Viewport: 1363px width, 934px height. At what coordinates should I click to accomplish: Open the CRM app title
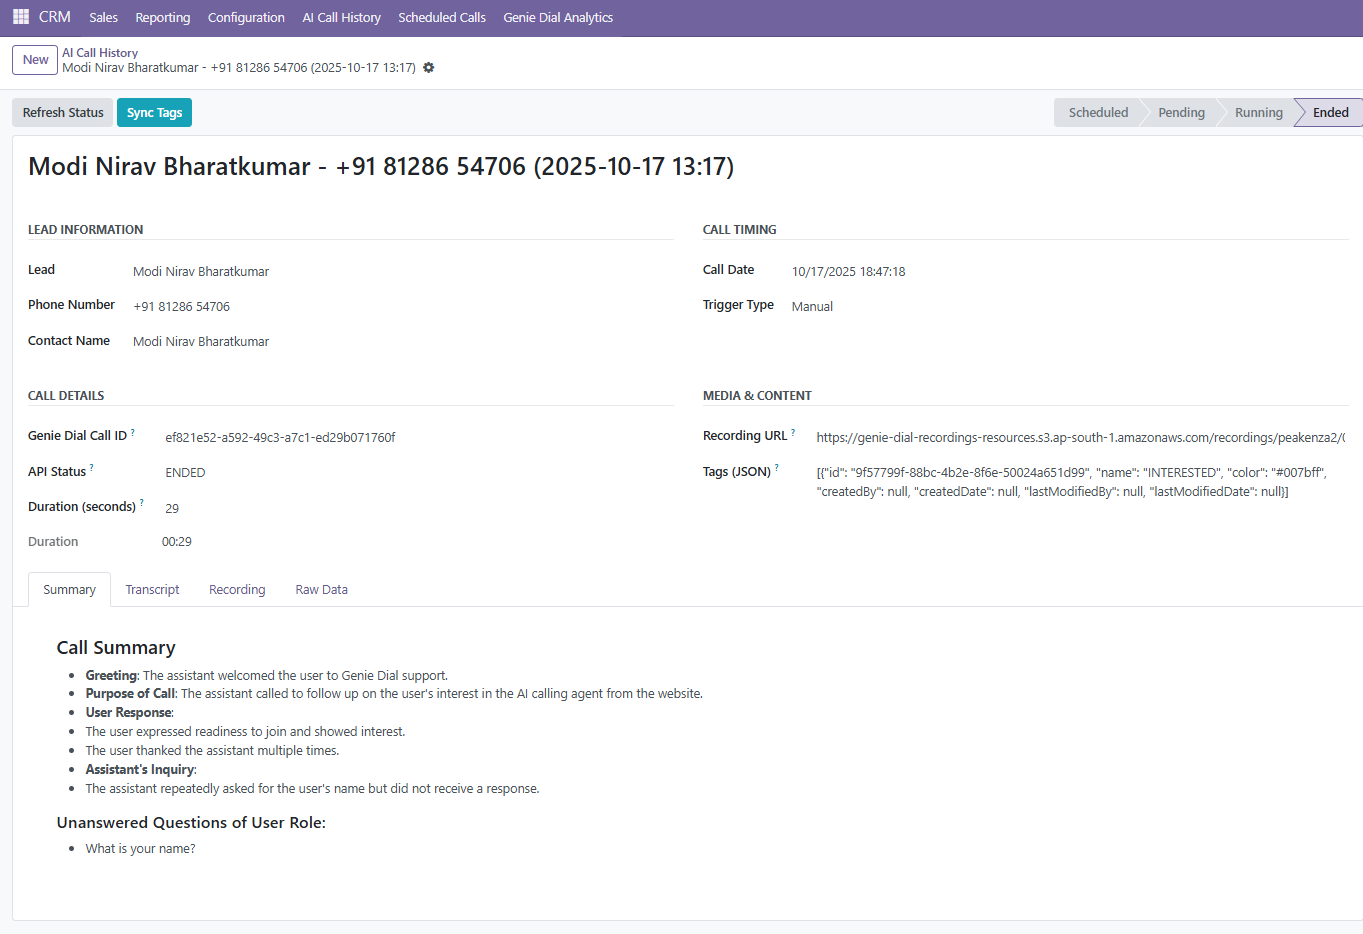pos(55,17)
